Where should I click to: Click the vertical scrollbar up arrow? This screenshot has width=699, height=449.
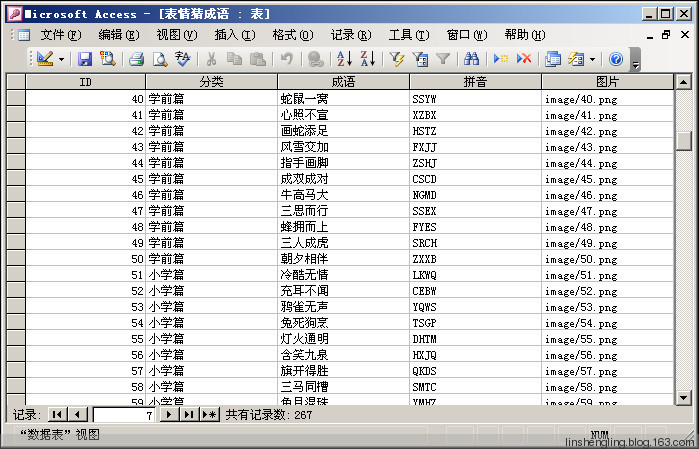(x=683, y=82)
